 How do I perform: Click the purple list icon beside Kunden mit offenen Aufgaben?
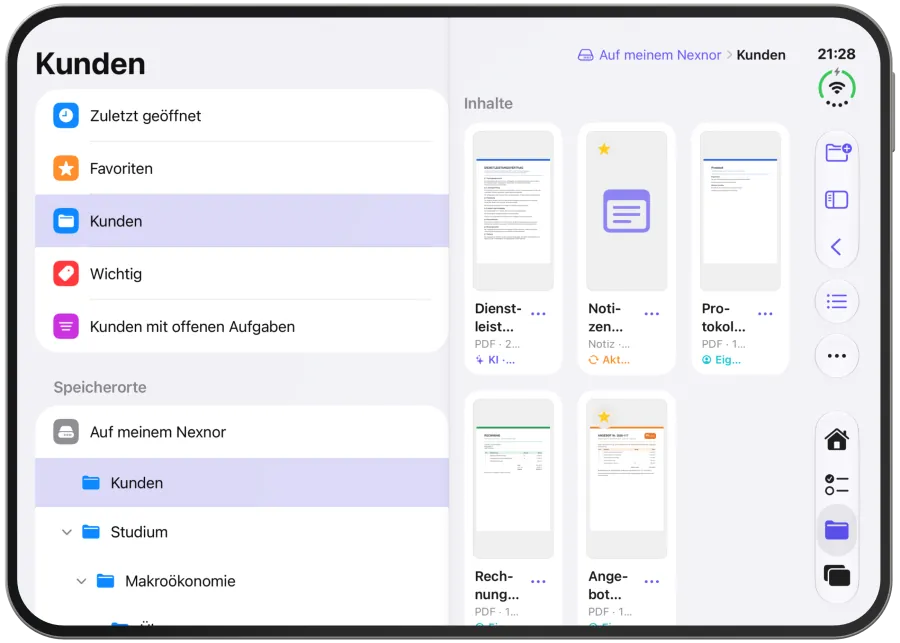(66, 327)
